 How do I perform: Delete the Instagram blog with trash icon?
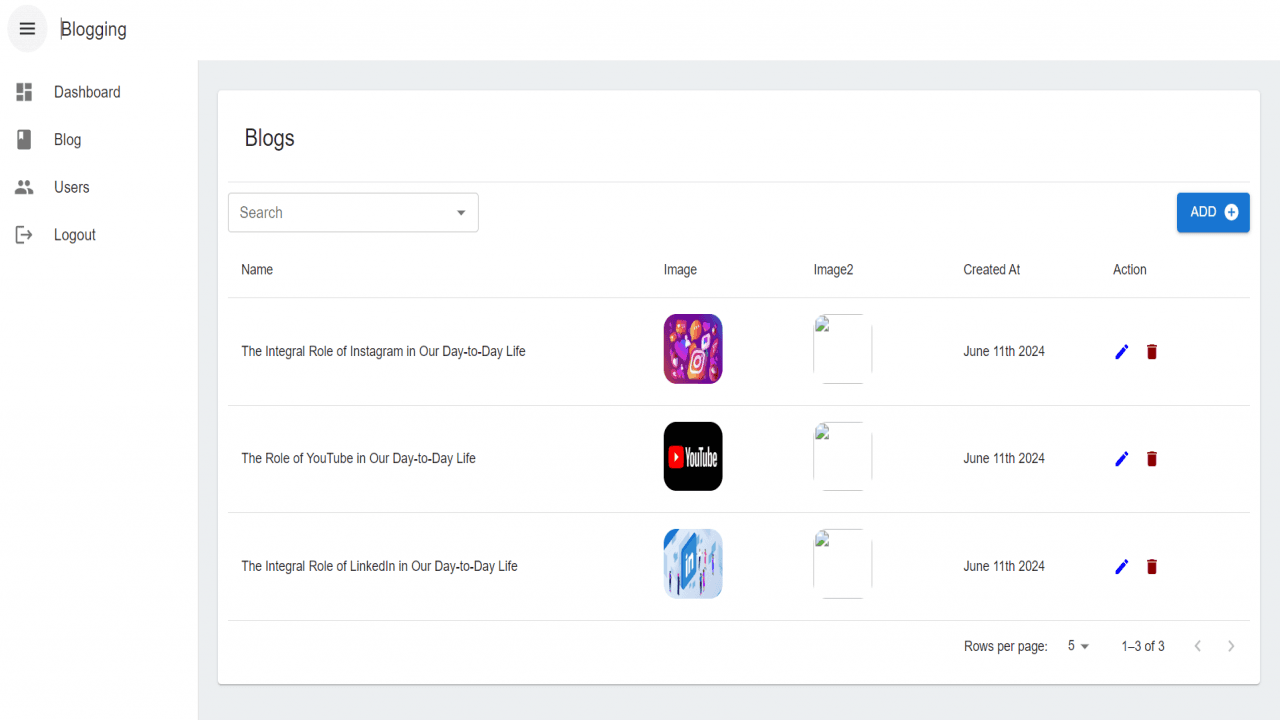pyautogui.click(x=1152, y=351)
